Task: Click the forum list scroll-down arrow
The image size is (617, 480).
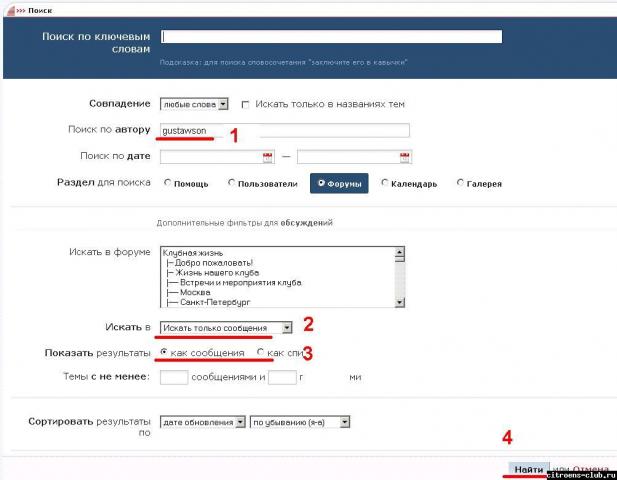Action: (399, 302)
